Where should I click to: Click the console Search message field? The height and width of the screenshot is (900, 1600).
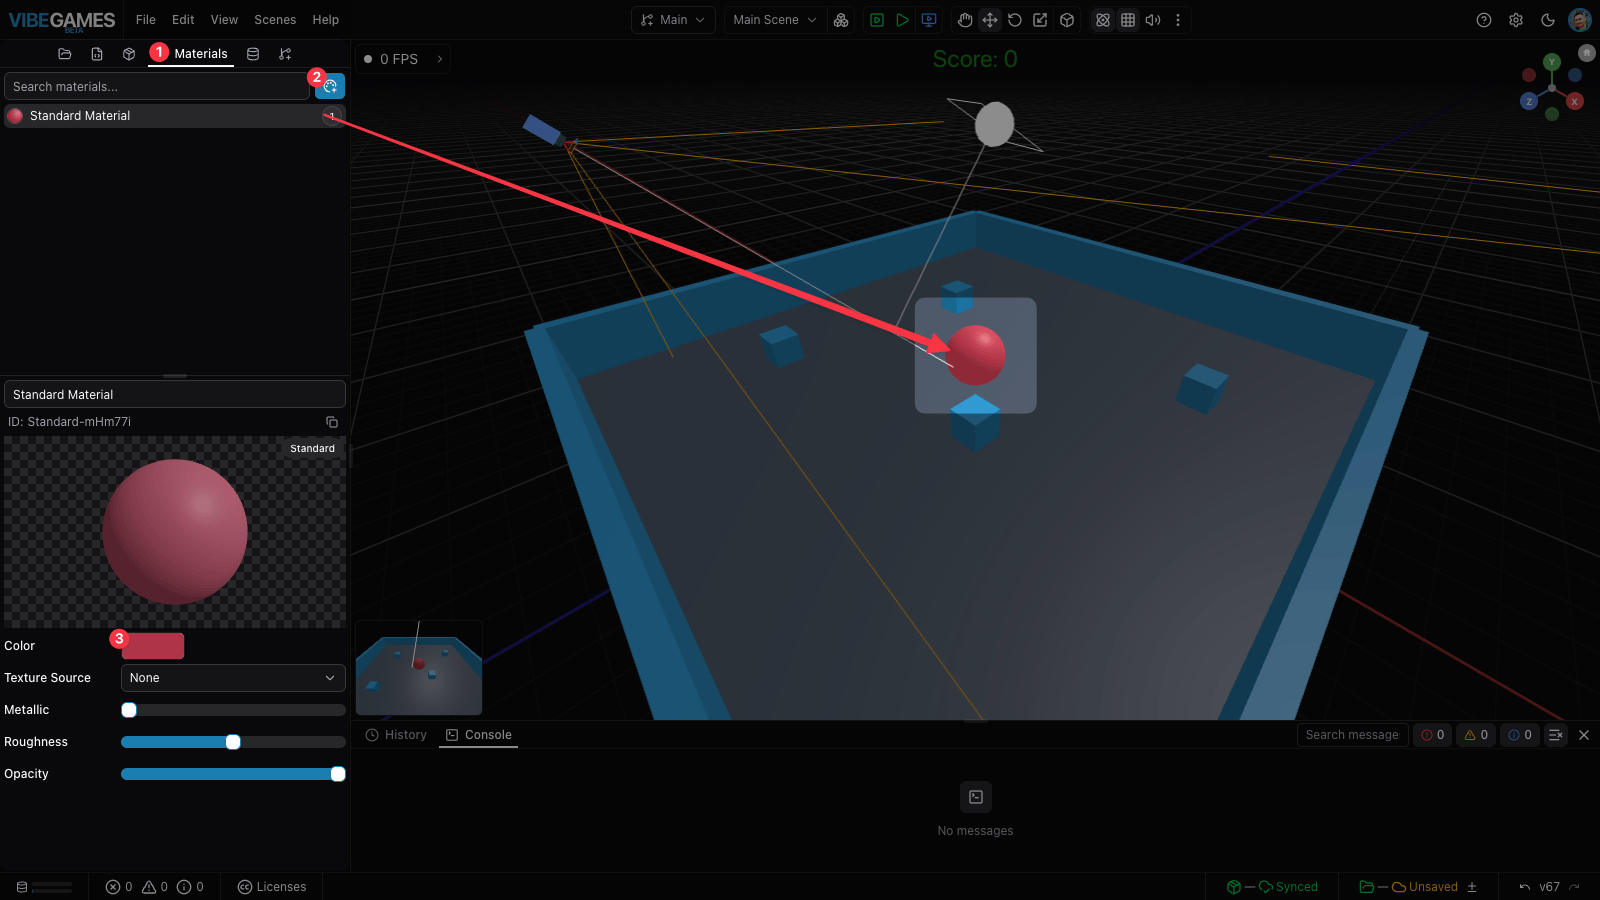[x=1352, y=735]
